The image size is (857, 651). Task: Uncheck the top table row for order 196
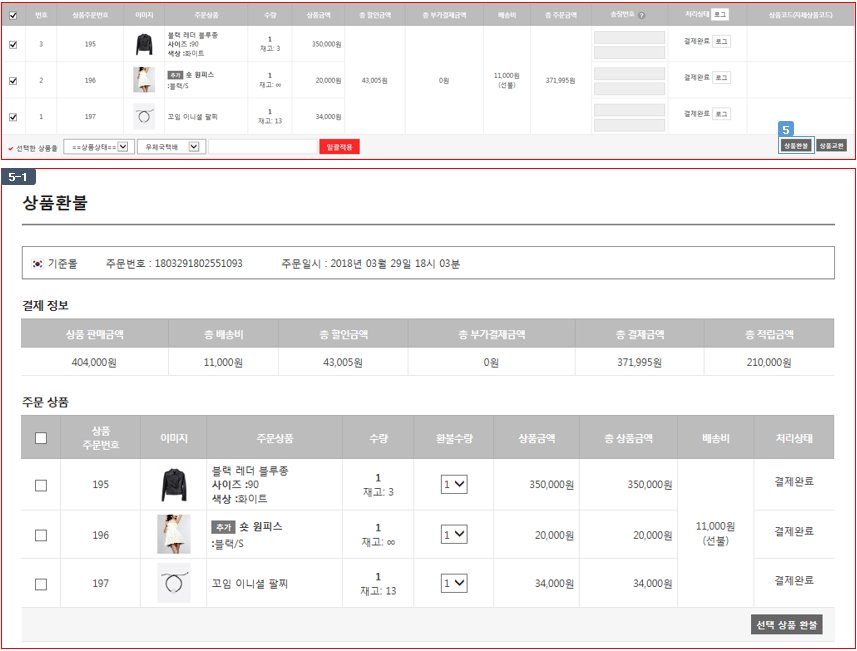13,81
